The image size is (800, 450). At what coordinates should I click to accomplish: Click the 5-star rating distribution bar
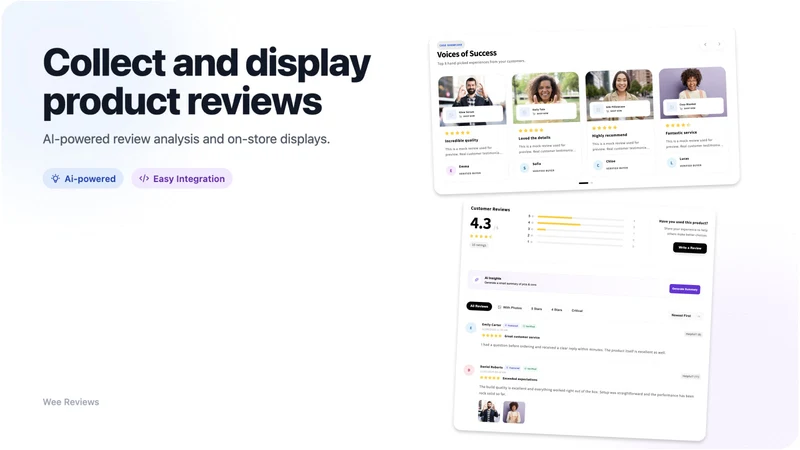pos(580,218)
